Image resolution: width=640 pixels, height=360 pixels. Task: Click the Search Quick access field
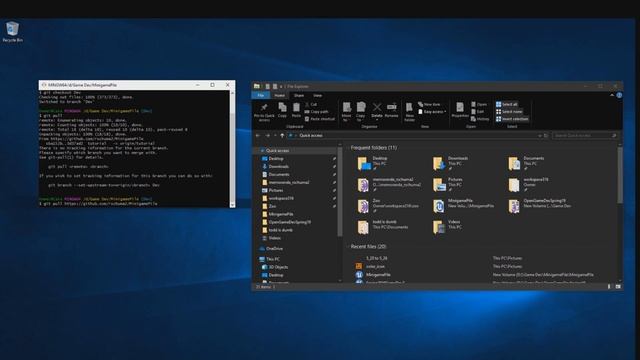(584, 136)
